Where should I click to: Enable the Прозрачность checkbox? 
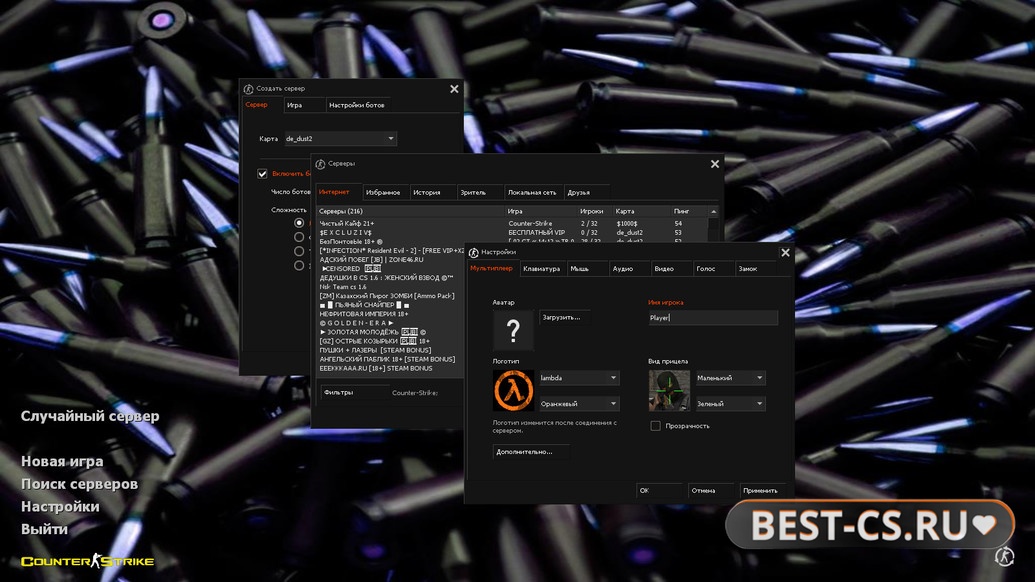(655, 426)
